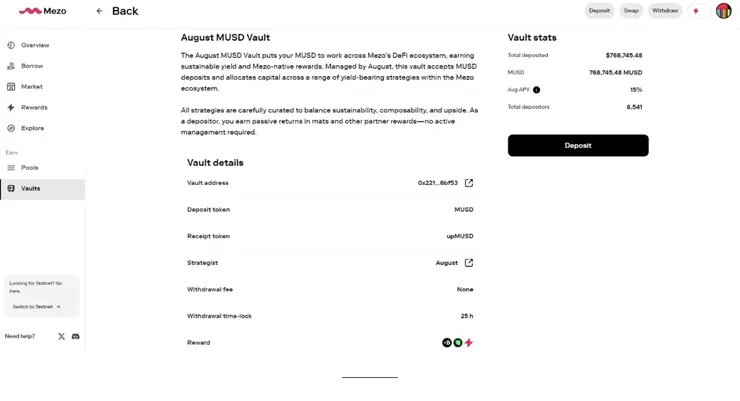Select Pools under Earn

[30, 167]
